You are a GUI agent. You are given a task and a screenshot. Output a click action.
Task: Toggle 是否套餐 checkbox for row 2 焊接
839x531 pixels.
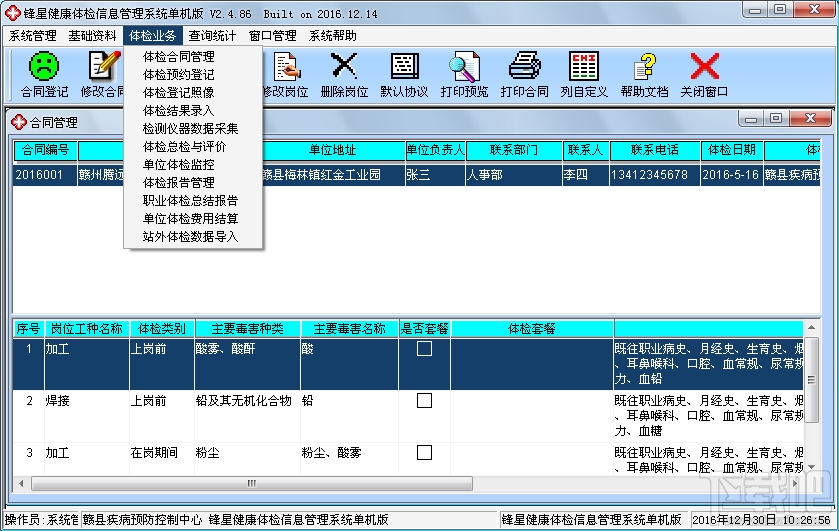coord(424,400)
